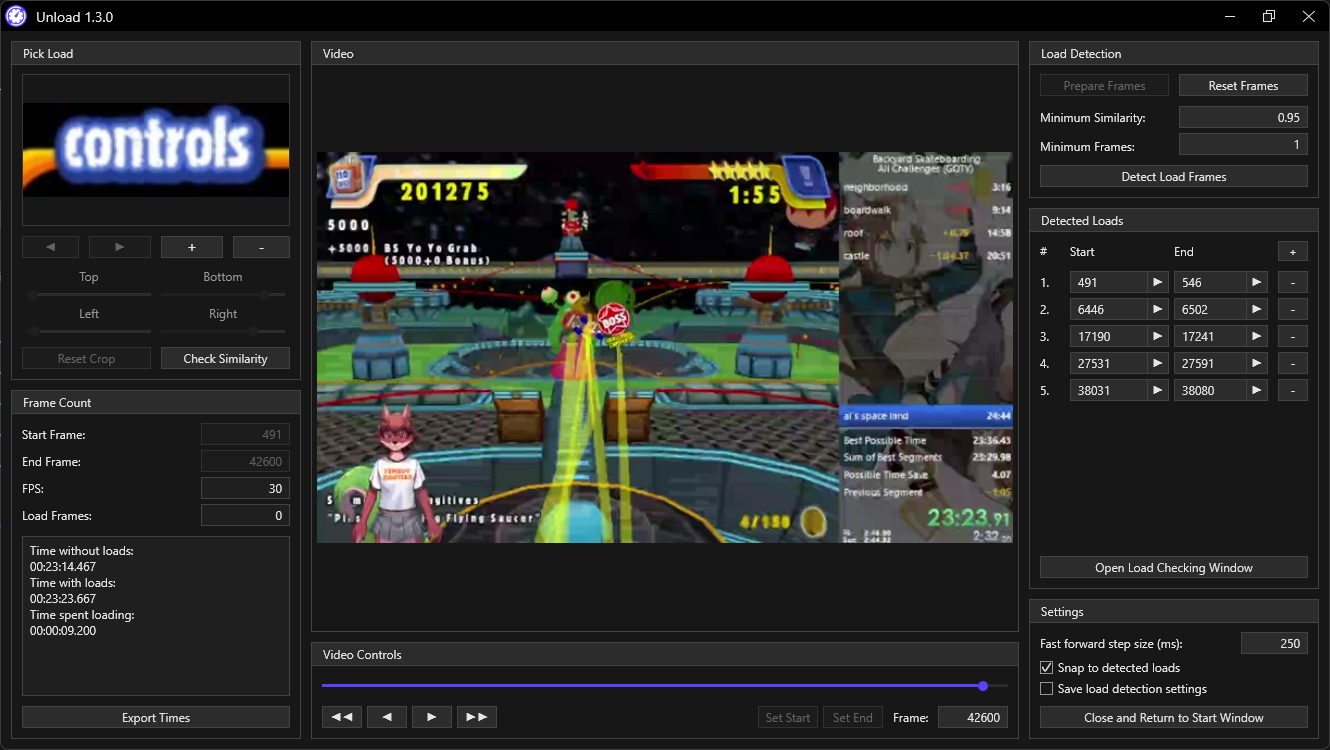Image resolution: width=1330 pixels, height=750 pixels.
Task: Delete detected load row 2
Action: pos(1293,310)
